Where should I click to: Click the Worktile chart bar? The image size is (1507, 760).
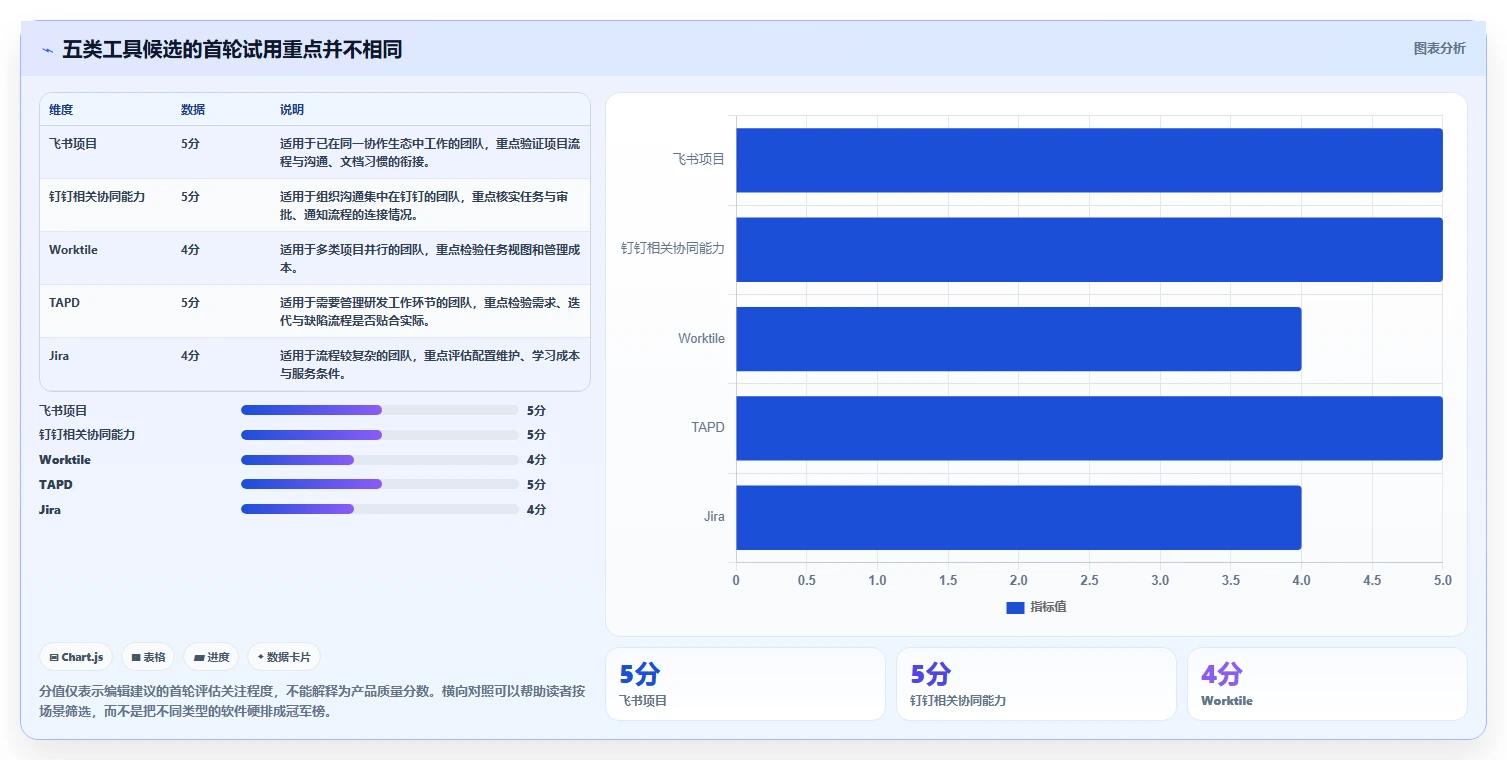point(1019,339)
